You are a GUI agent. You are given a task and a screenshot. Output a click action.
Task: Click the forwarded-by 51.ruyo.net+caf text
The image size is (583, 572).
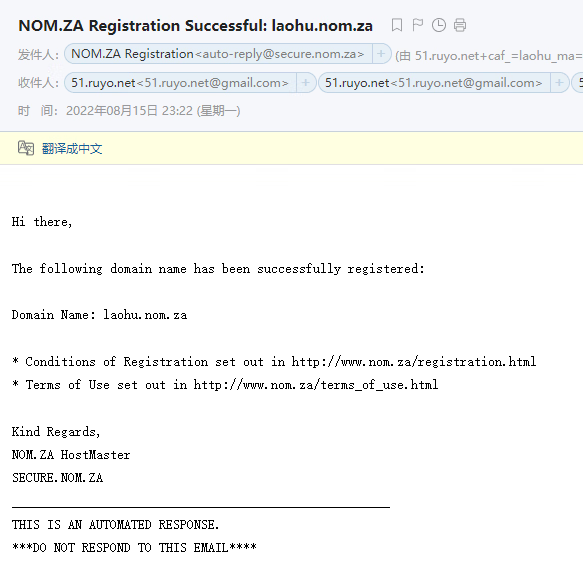(489, 56)
